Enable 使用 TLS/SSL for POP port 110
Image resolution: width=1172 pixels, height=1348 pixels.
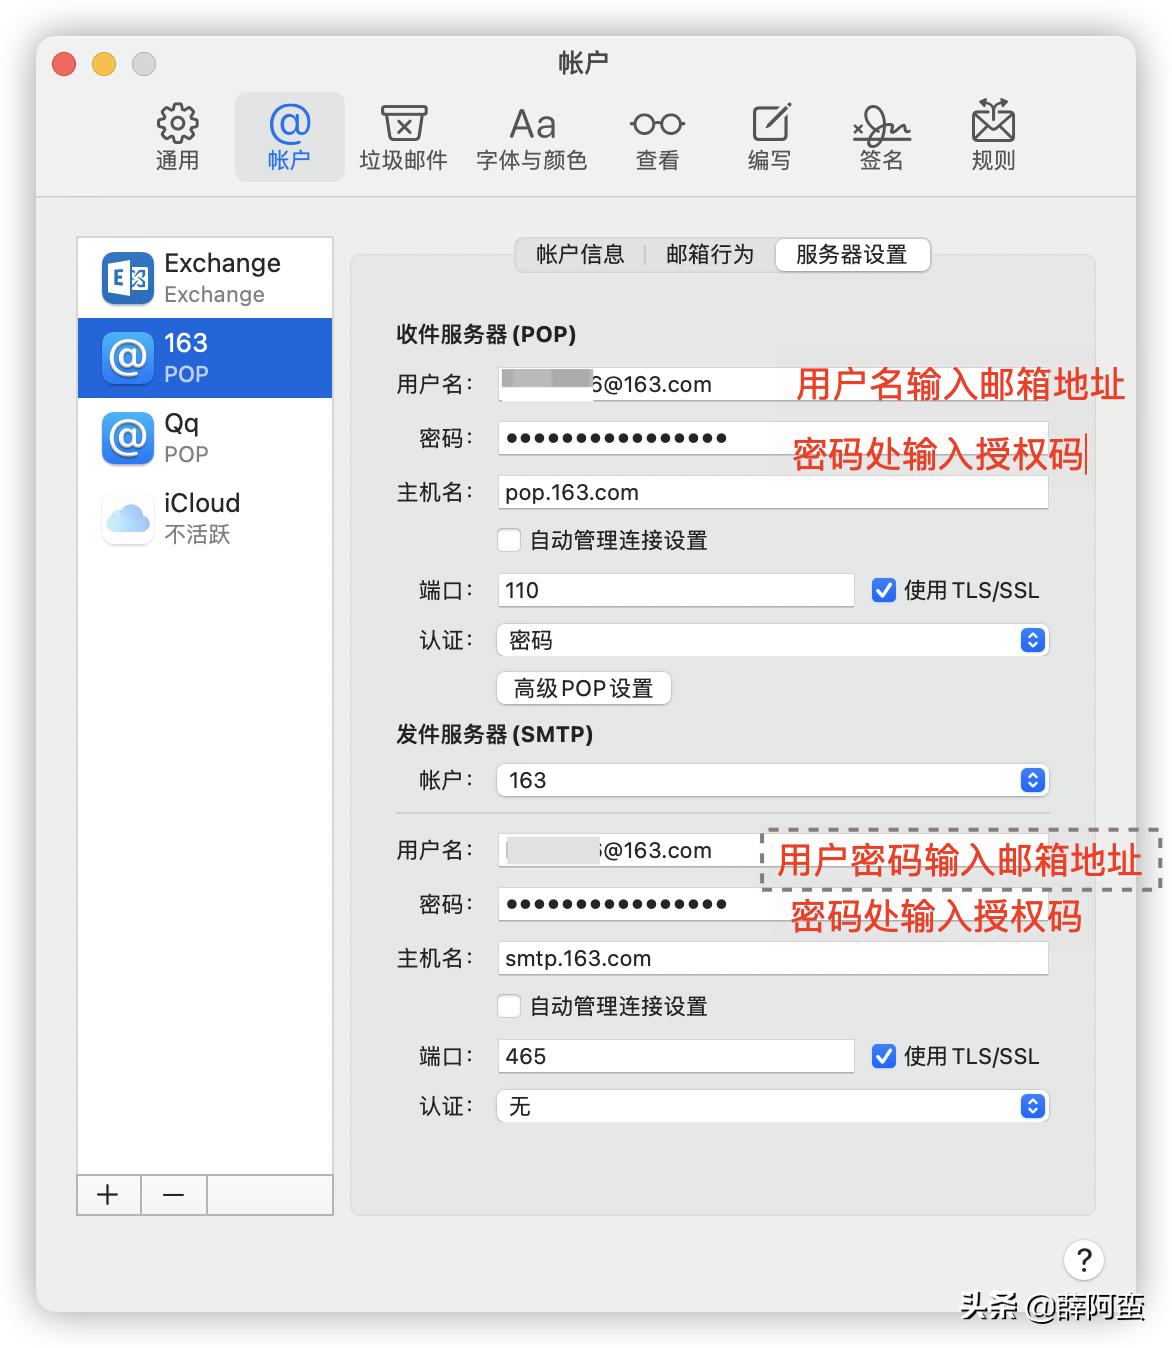pyautogui.click(x=883, y=590)
